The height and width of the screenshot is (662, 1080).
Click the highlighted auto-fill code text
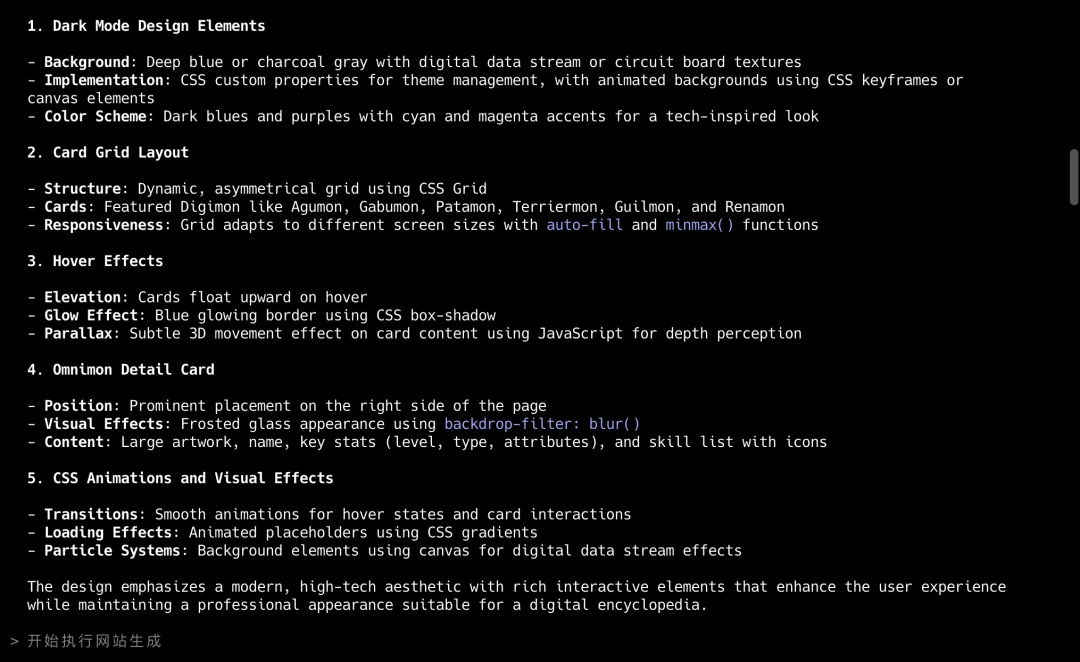tap(584, 225)
